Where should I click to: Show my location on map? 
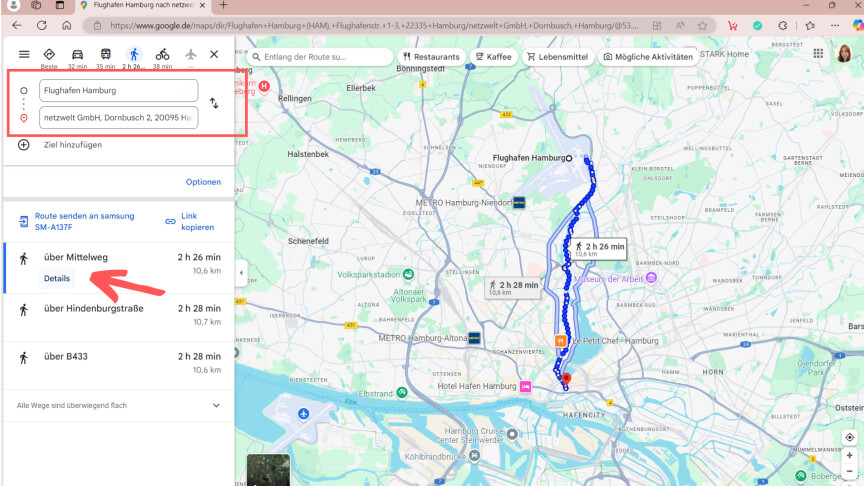[850, 438]
